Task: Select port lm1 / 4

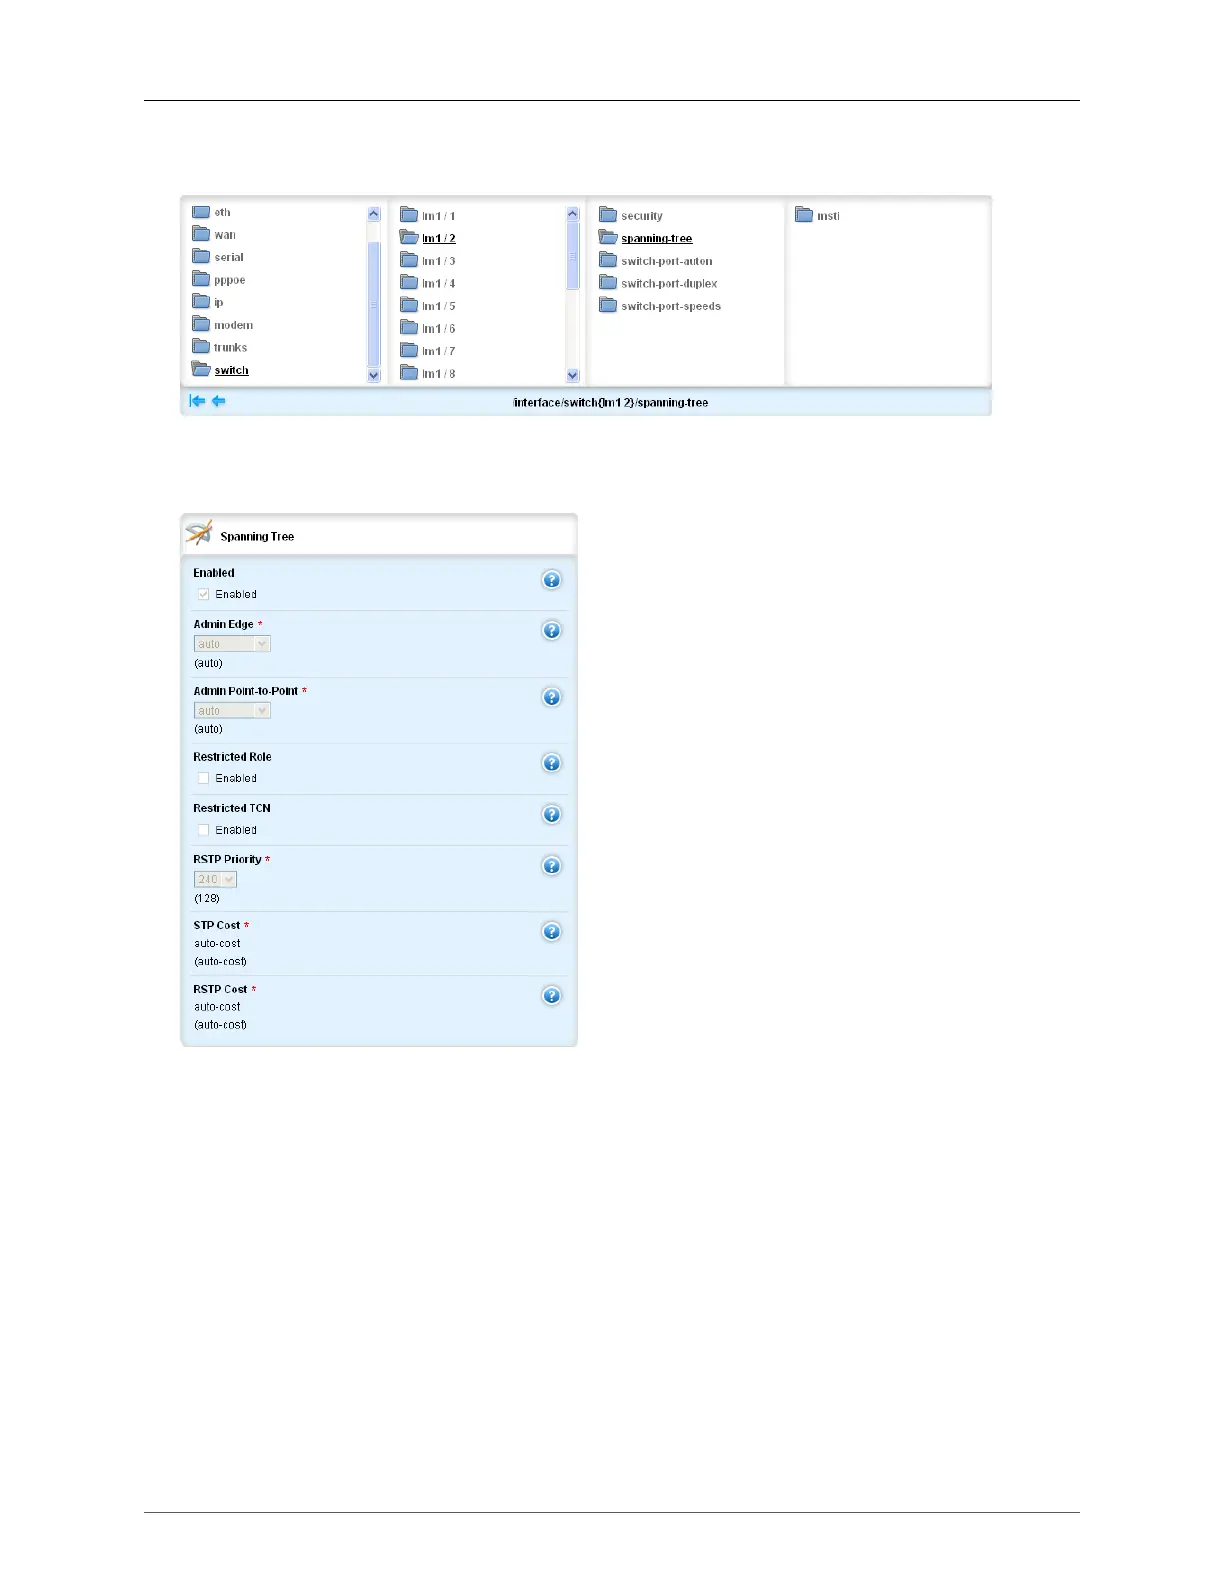Action: (x=428, y=283)
